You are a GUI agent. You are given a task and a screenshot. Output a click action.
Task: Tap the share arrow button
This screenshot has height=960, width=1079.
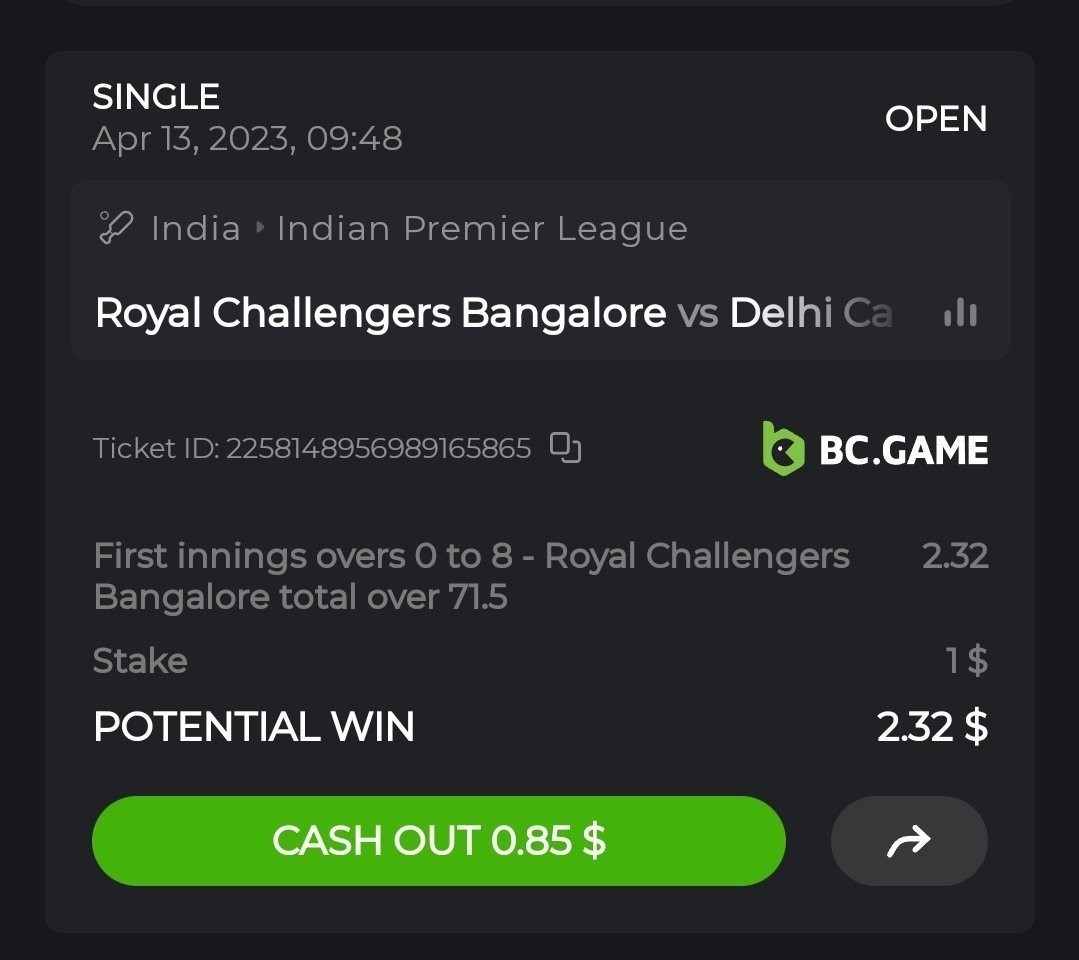point(909,840)
